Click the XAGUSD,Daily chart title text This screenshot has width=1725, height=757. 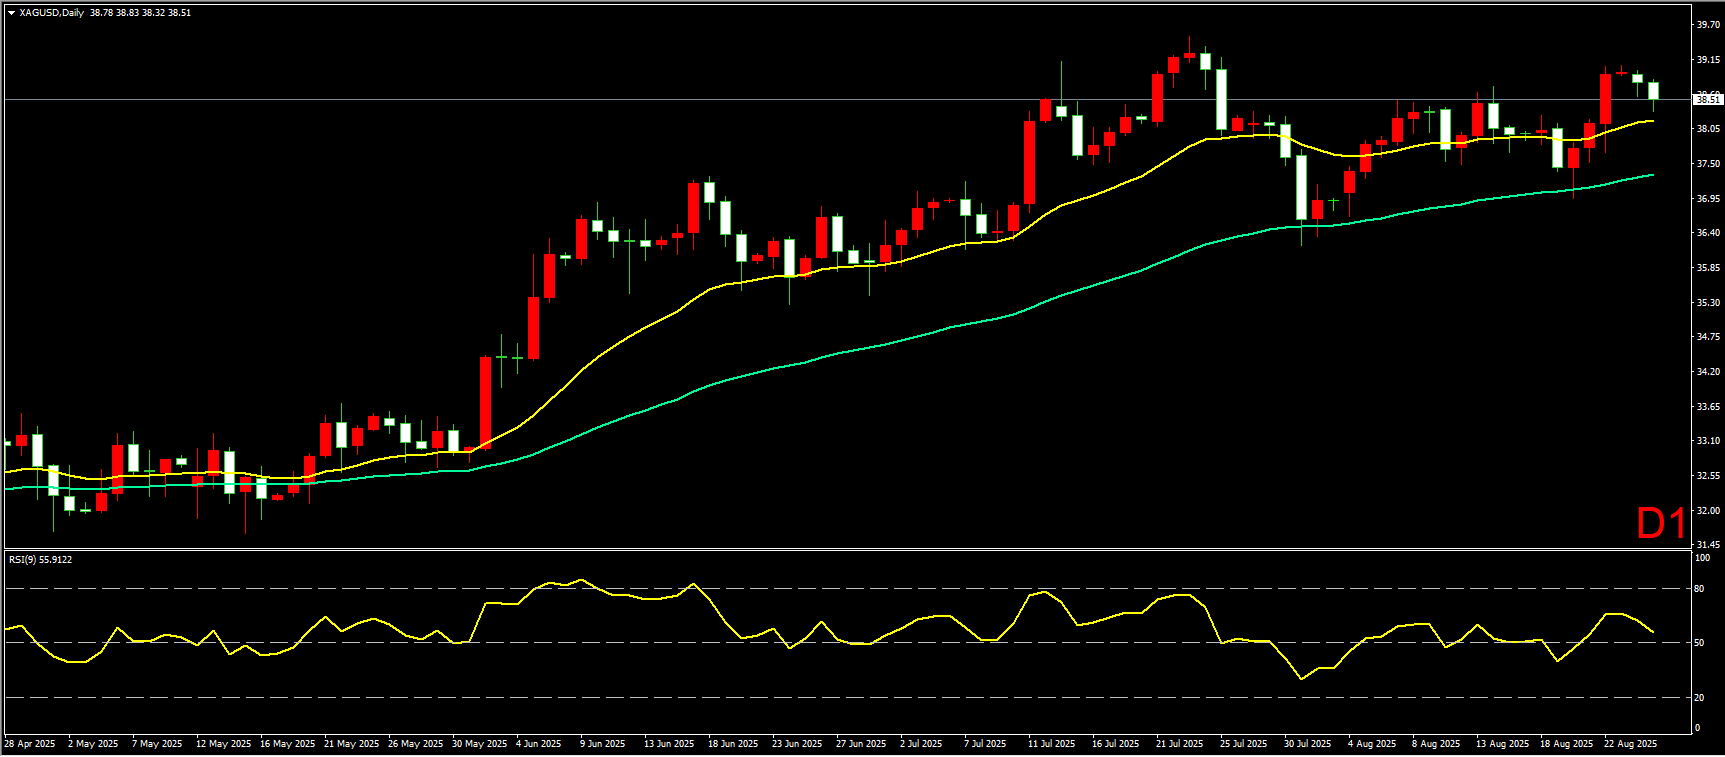tap(51, 13)
